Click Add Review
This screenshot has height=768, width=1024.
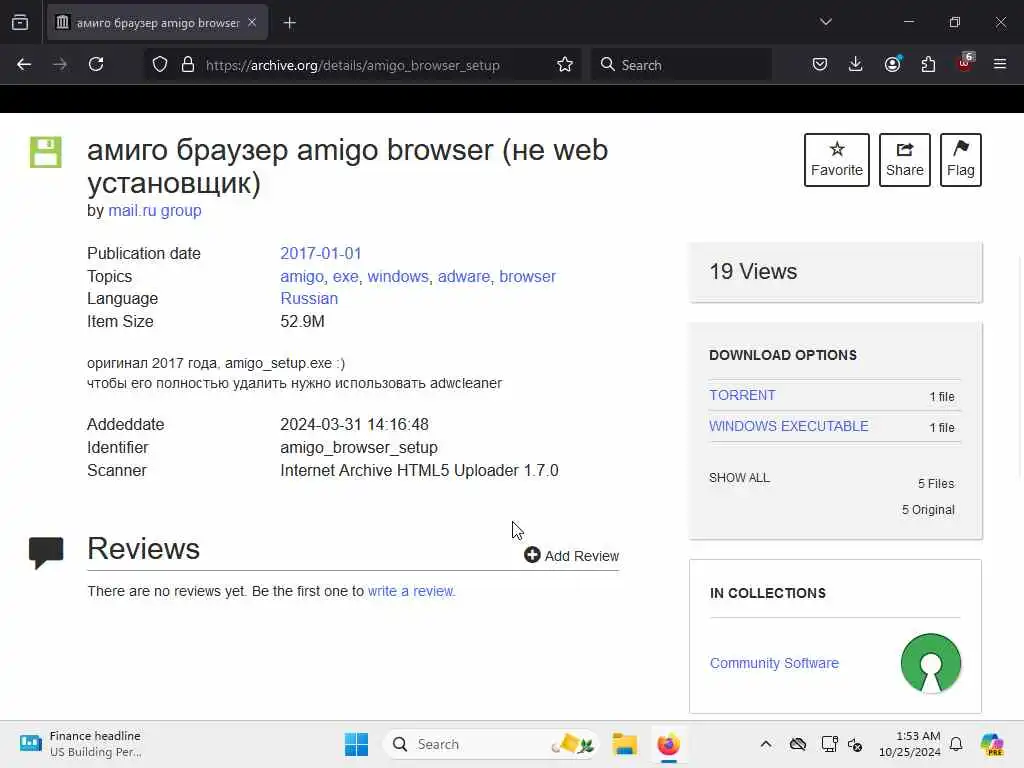(x=571, y=556)
